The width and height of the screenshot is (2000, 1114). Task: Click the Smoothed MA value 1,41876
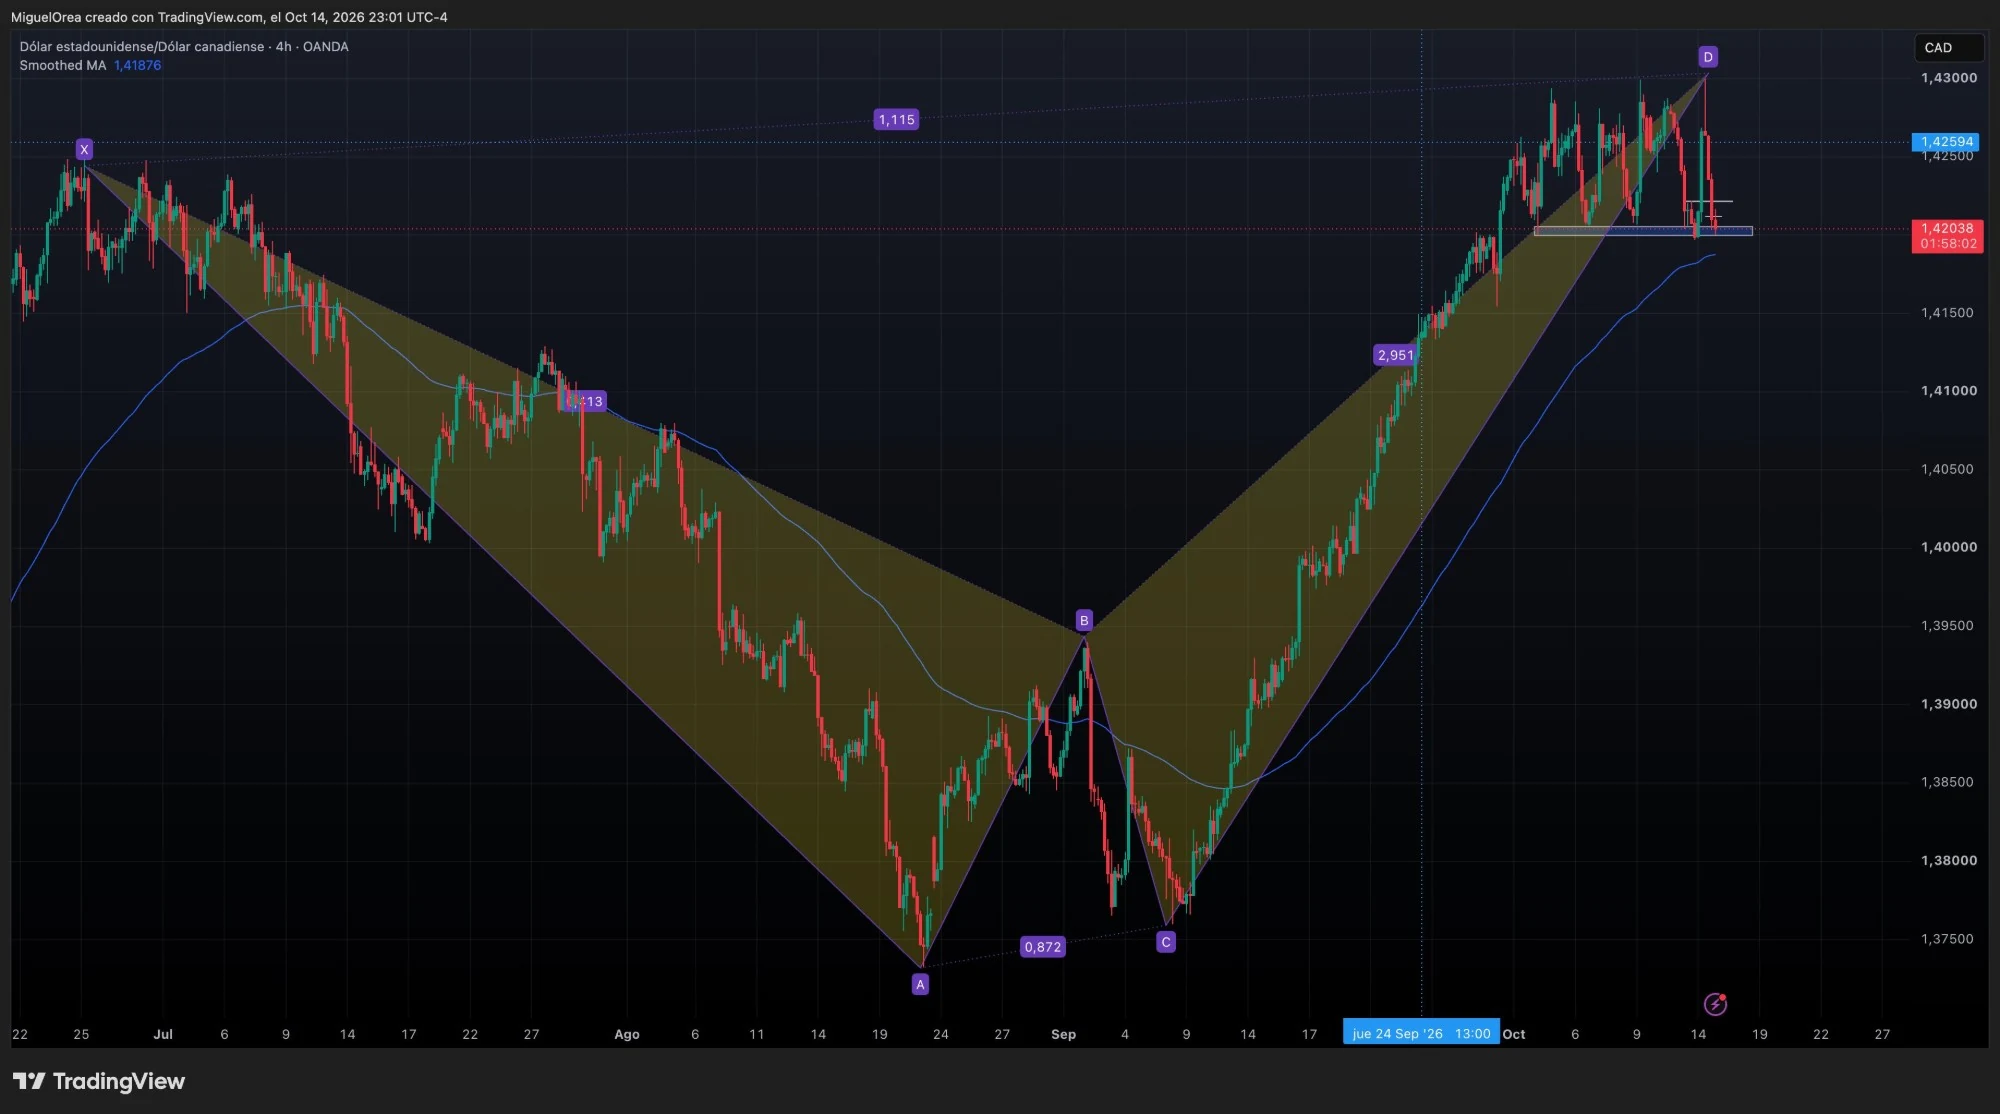[137, 65]
